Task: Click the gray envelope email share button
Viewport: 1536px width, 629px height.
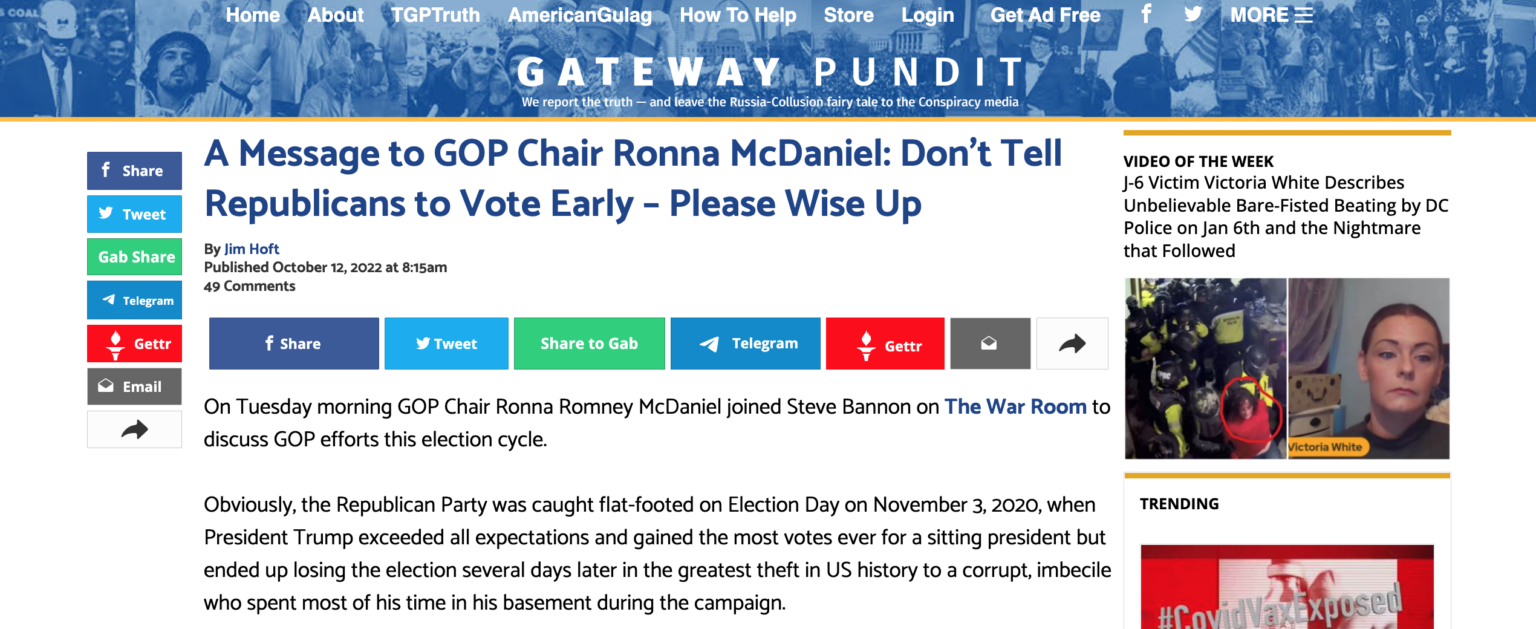Action: (989, 344)
